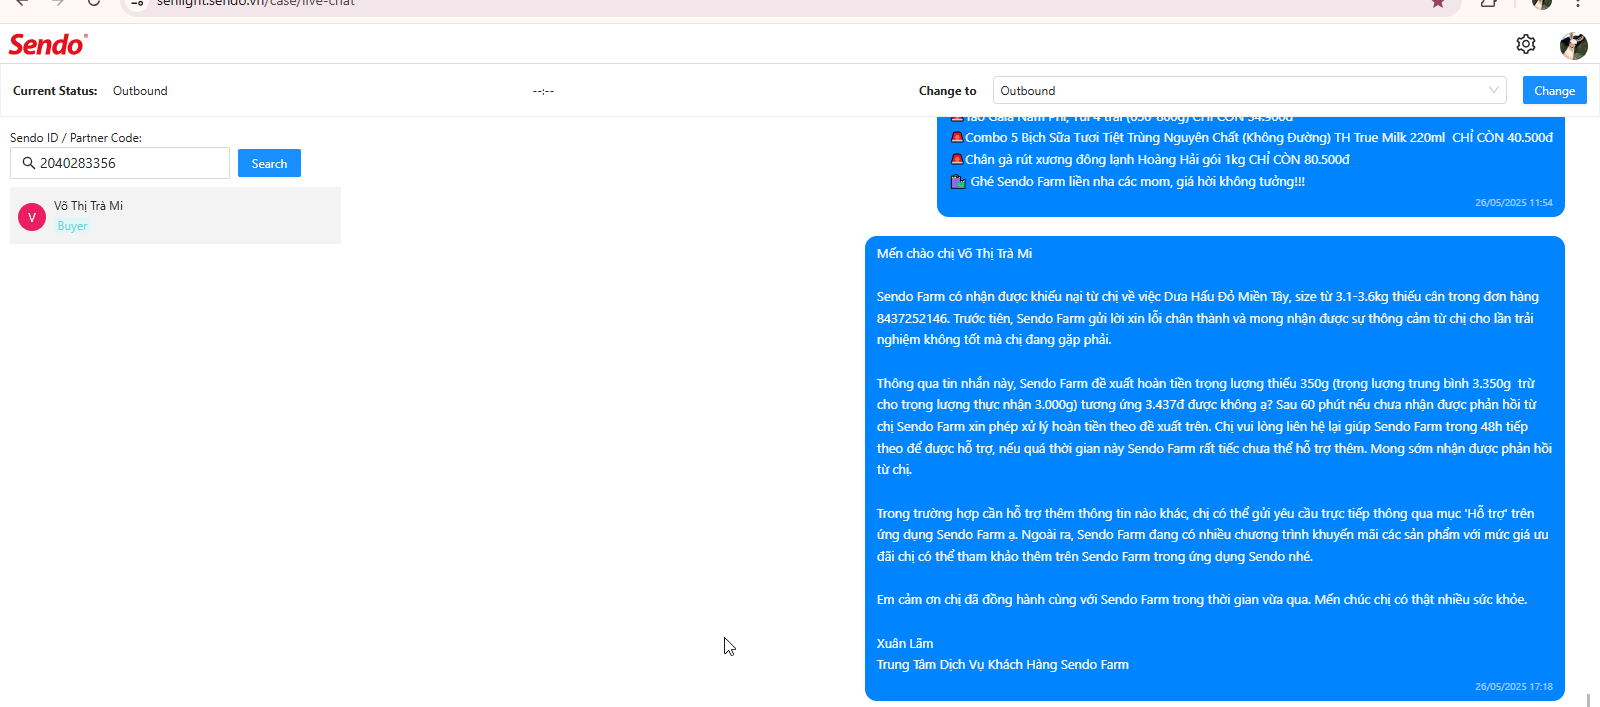Click the browser profile picture
Screen dimensions: 1600x707
point(1541,4)
